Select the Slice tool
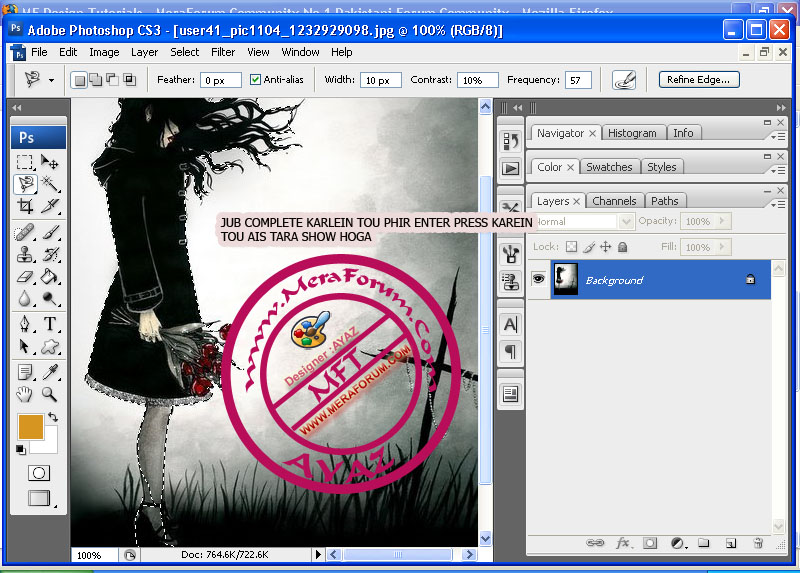Screen dimensions: 800x573 click(x=50, y=206)
